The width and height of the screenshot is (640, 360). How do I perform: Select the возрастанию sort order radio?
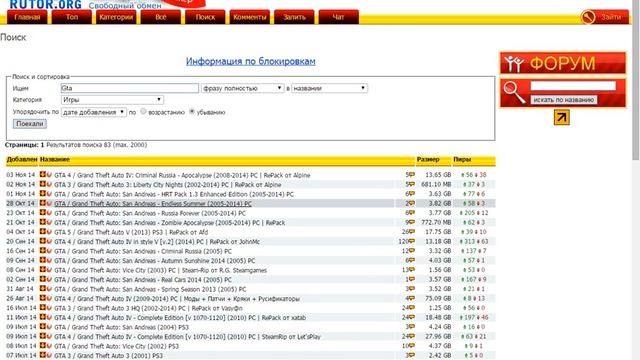point(143,111)
